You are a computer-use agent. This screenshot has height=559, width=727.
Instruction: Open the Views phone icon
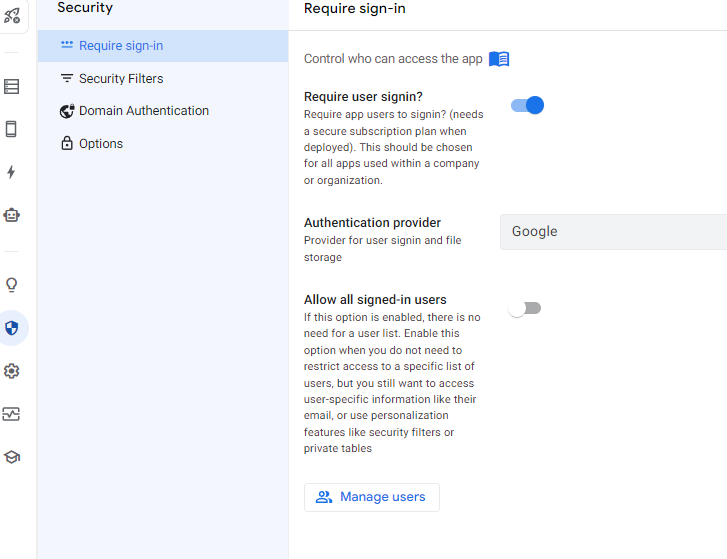pyautogui.click(x=12, y=129)
